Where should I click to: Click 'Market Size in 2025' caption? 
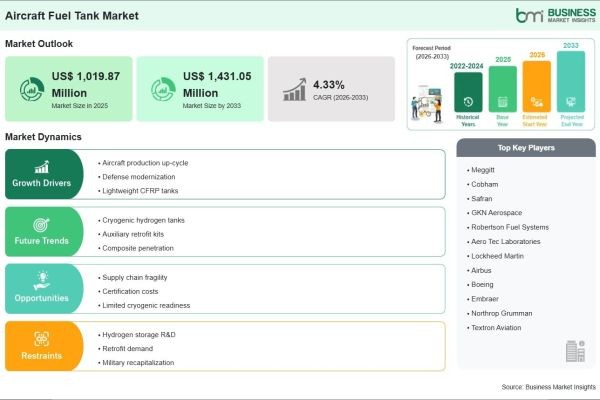[80, 106]
